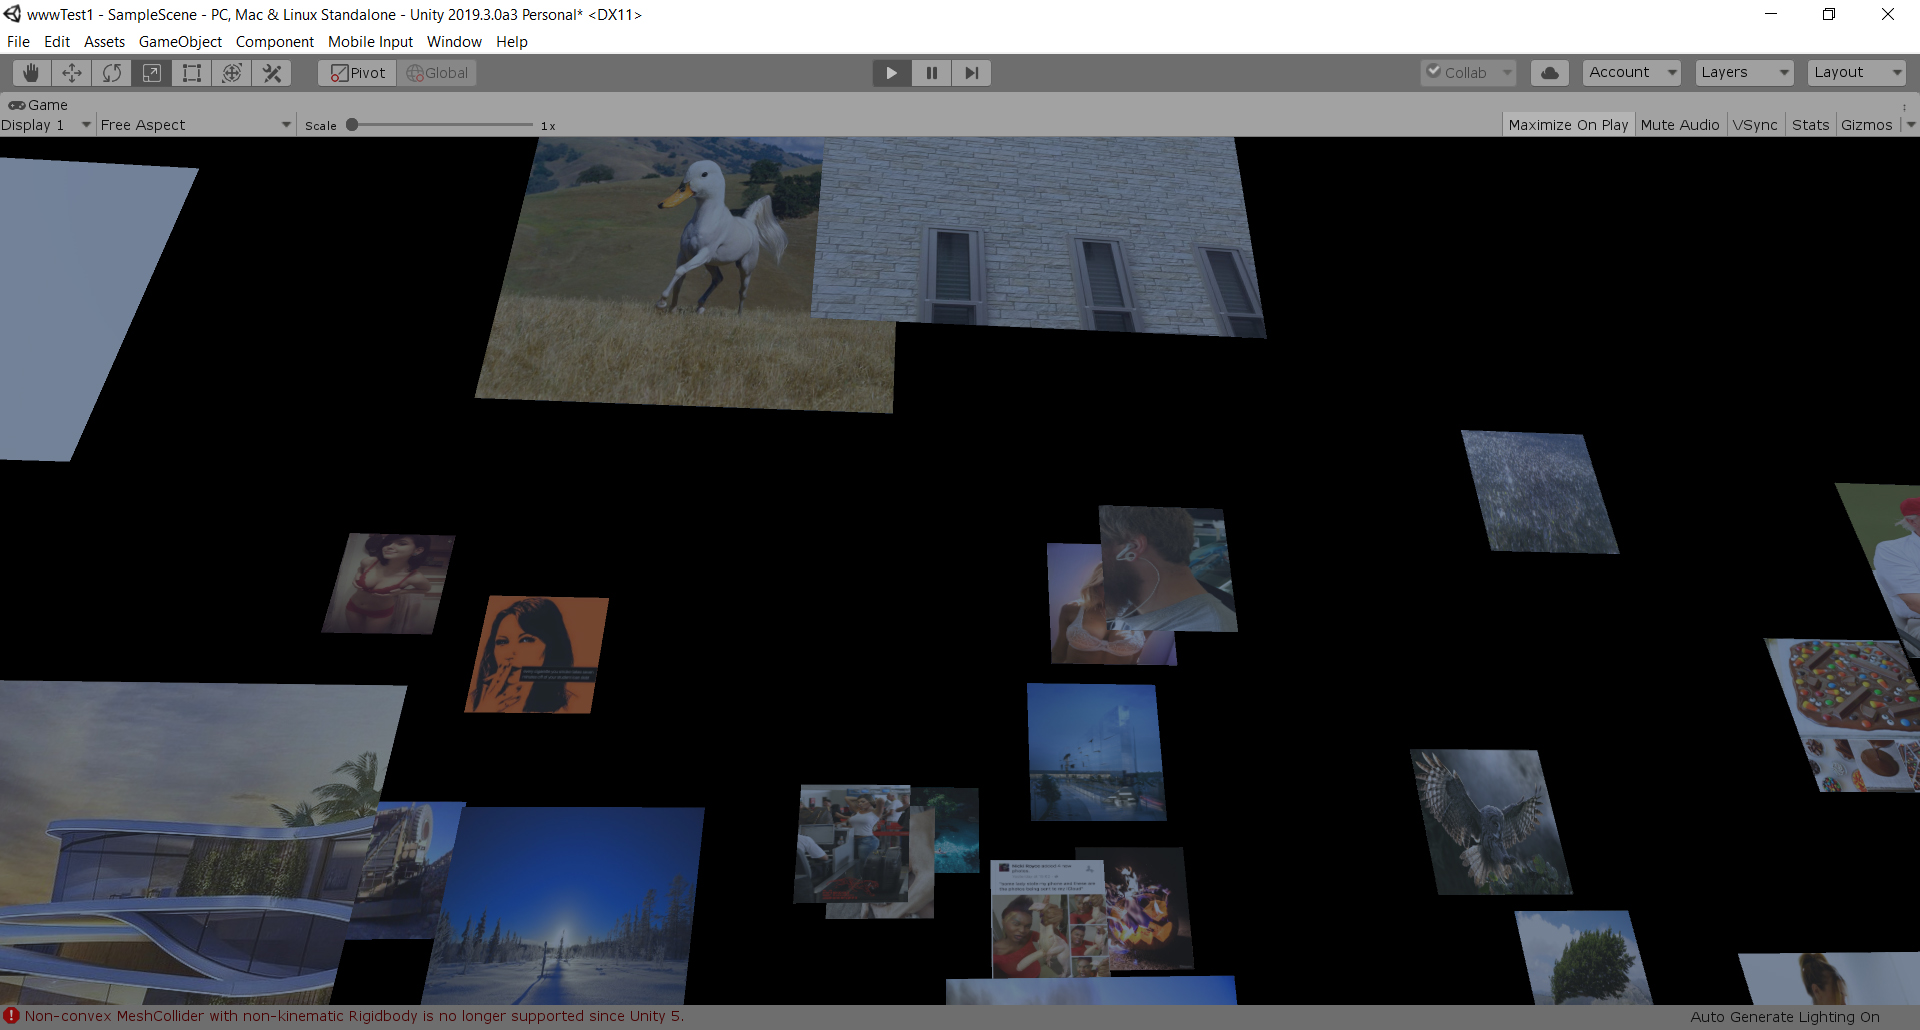Toggle VSync option
Image resolution: width=1920 pixels, height=1030 pixels.
(1755, 125)
